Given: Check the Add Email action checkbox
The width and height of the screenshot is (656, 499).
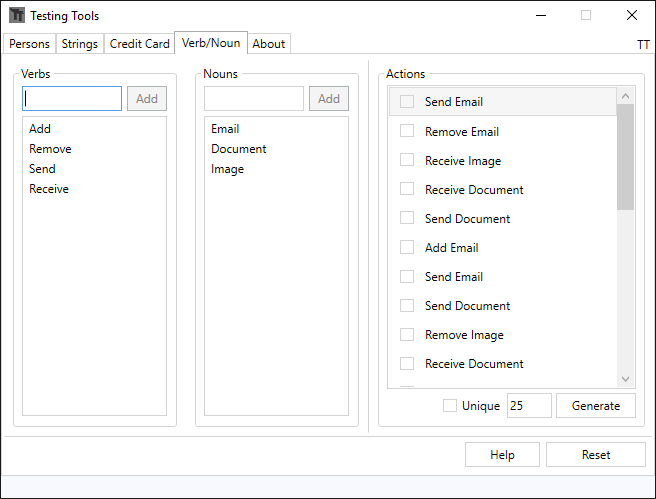Looking at the screenshot, I should point(407,247).
